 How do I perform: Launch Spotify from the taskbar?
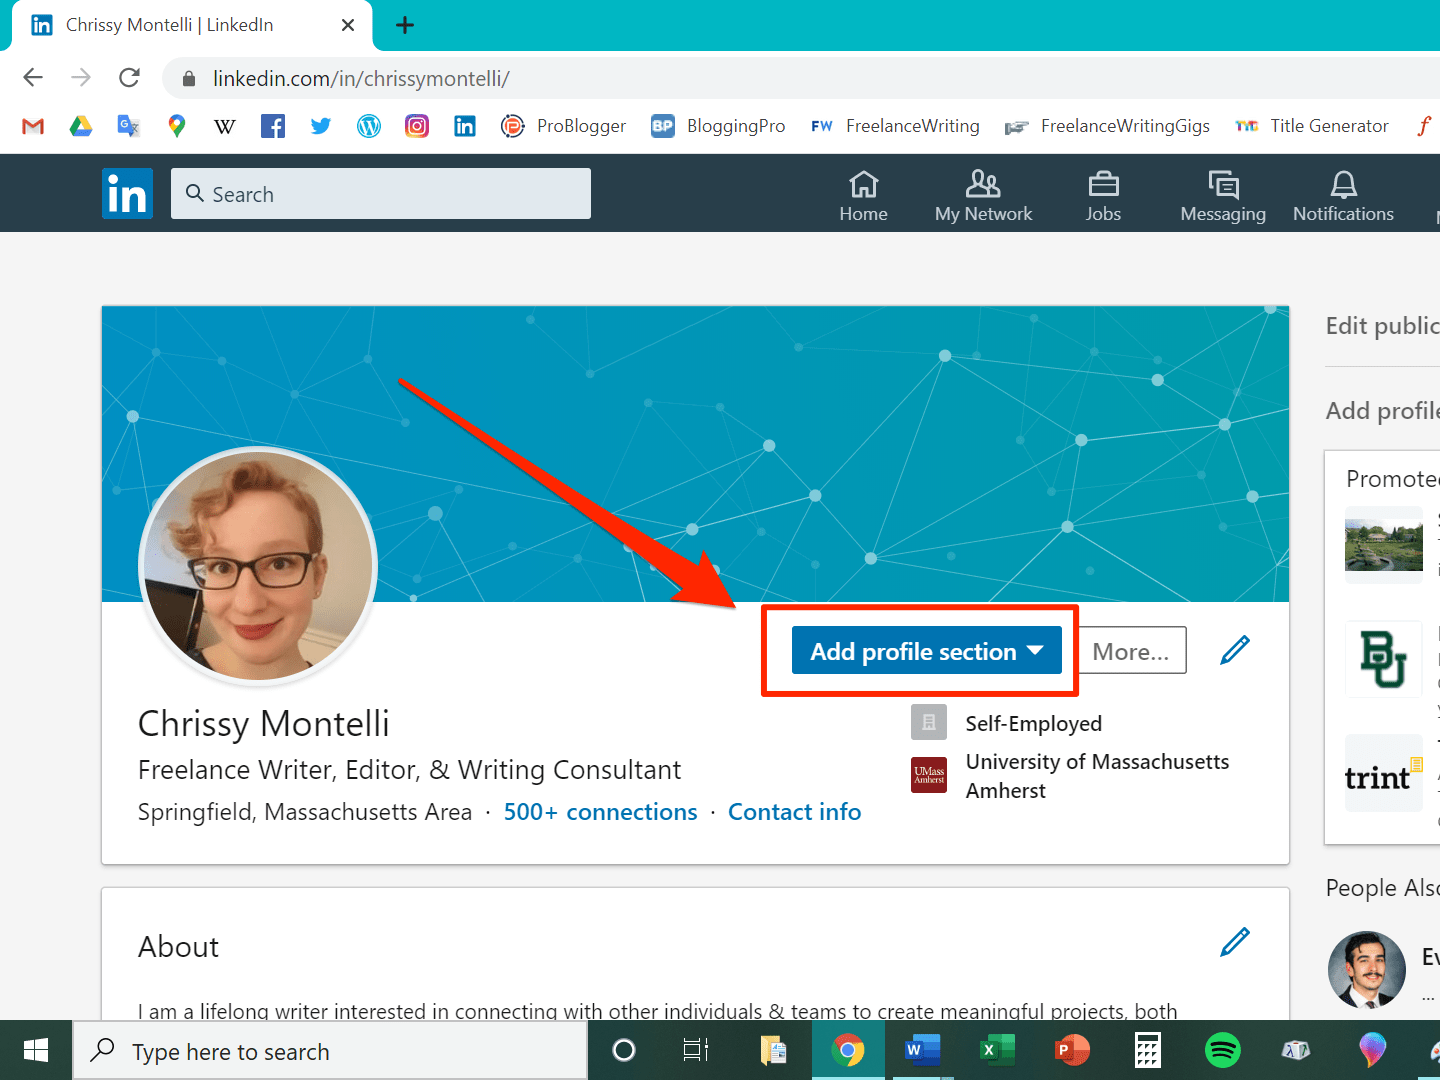tap(1222, 1050)
